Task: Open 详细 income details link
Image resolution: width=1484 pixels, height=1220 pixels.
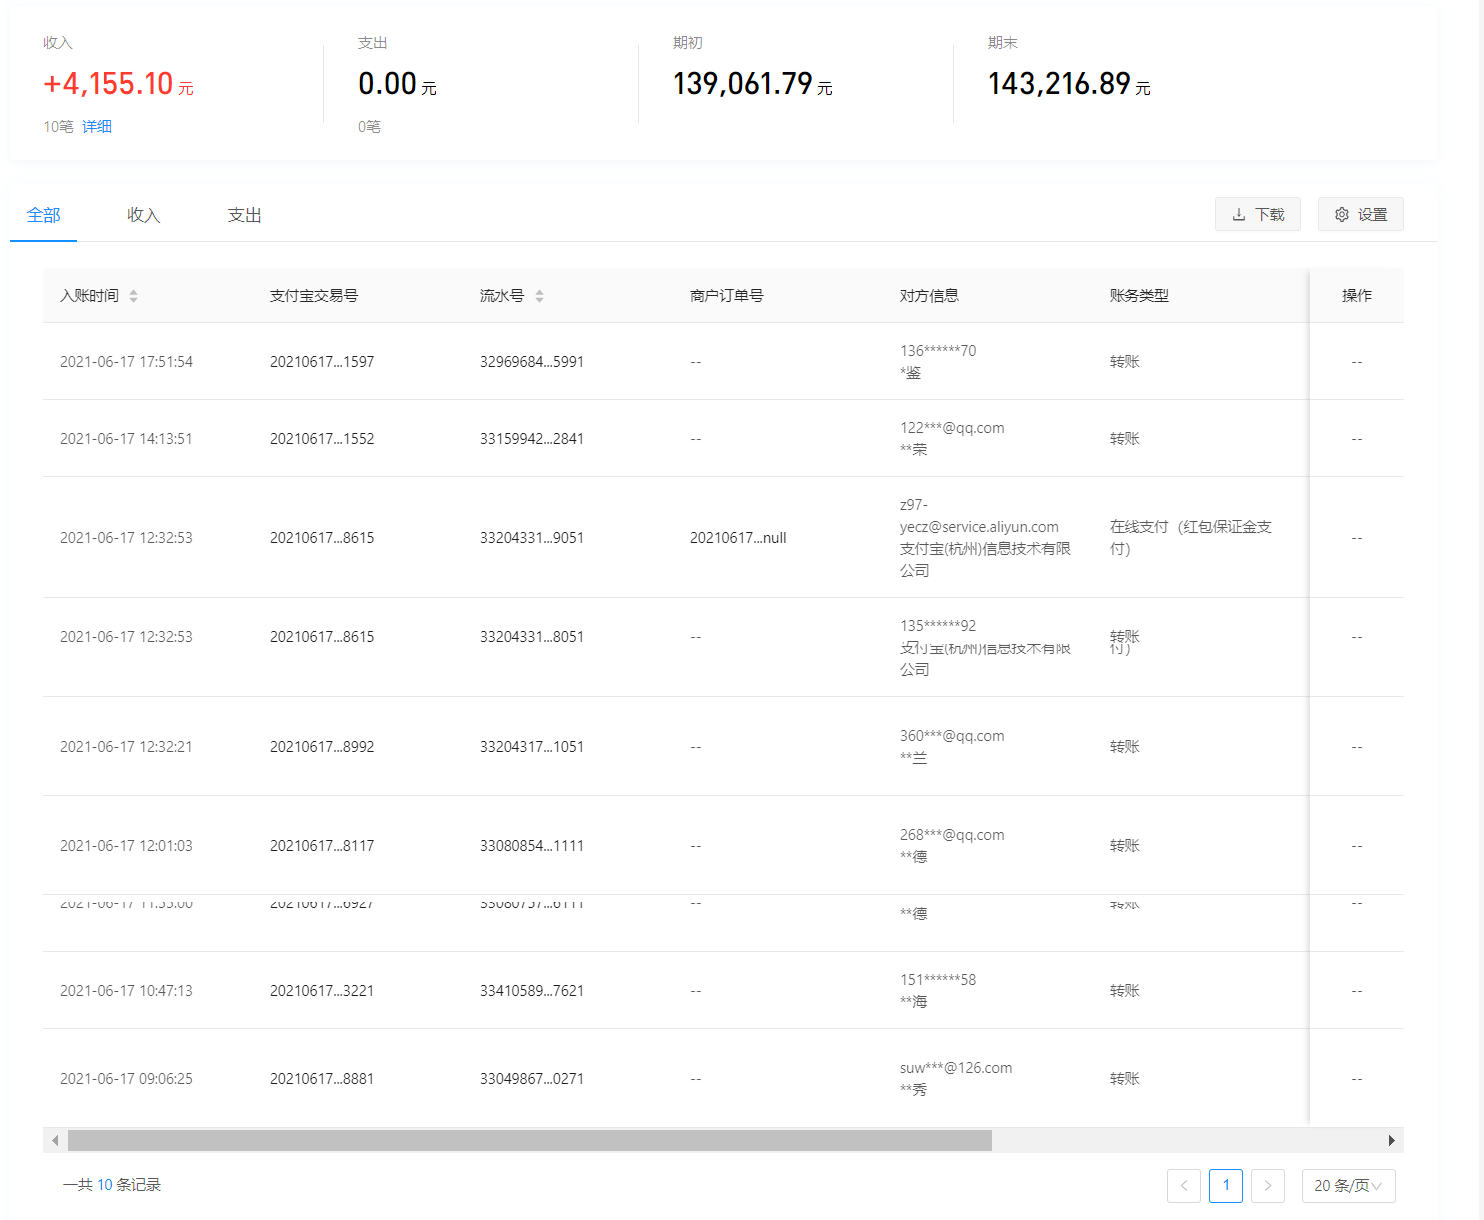Action: [97, 127]
